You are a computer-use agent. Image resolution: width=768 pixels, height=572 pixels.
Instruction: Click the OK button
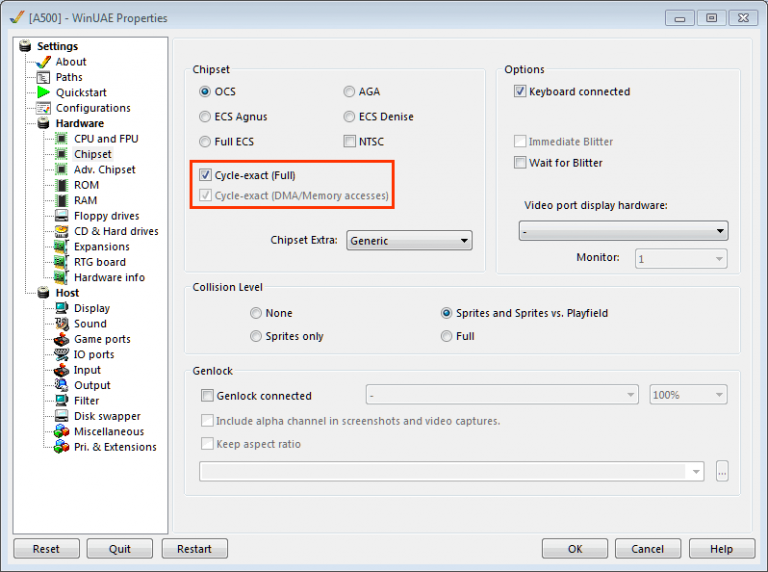(x=574, y=549)
